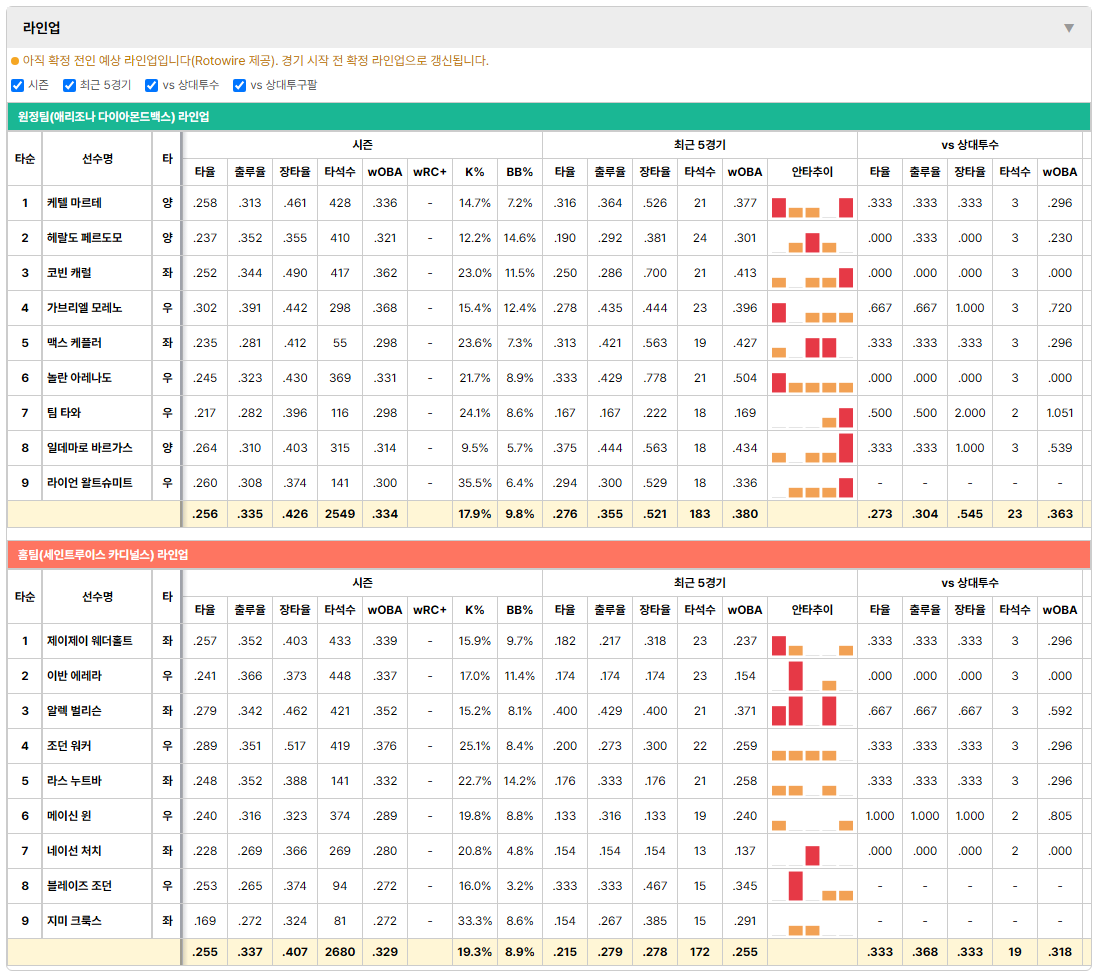The height and width of the screenshot is (977, 1098).
Task: Uncheck the vs 상대투구팔 checkbox
Action: (x=239, y=85)
